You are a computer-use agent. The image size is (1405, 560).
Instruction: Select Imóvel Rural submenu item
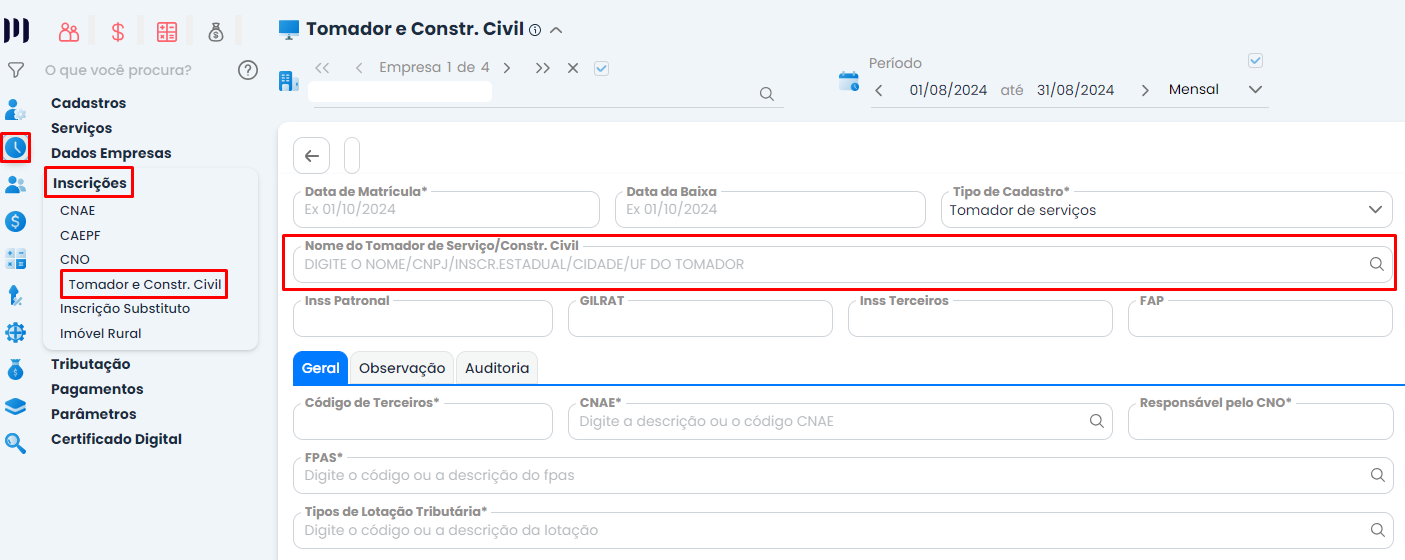[x=101, y=334]
